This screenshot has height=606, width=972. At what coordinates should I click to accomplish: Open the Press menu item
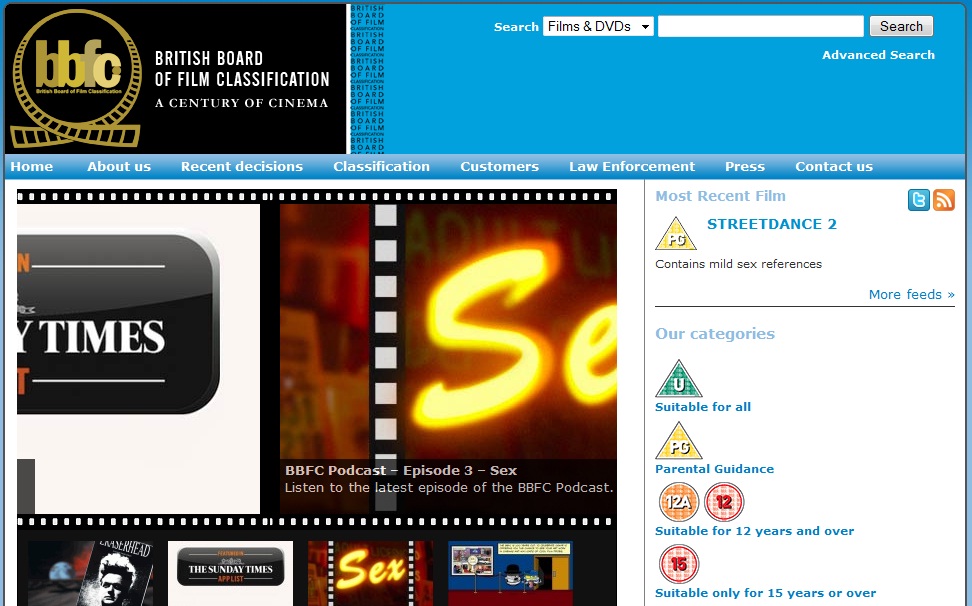(x=745, y=167)
